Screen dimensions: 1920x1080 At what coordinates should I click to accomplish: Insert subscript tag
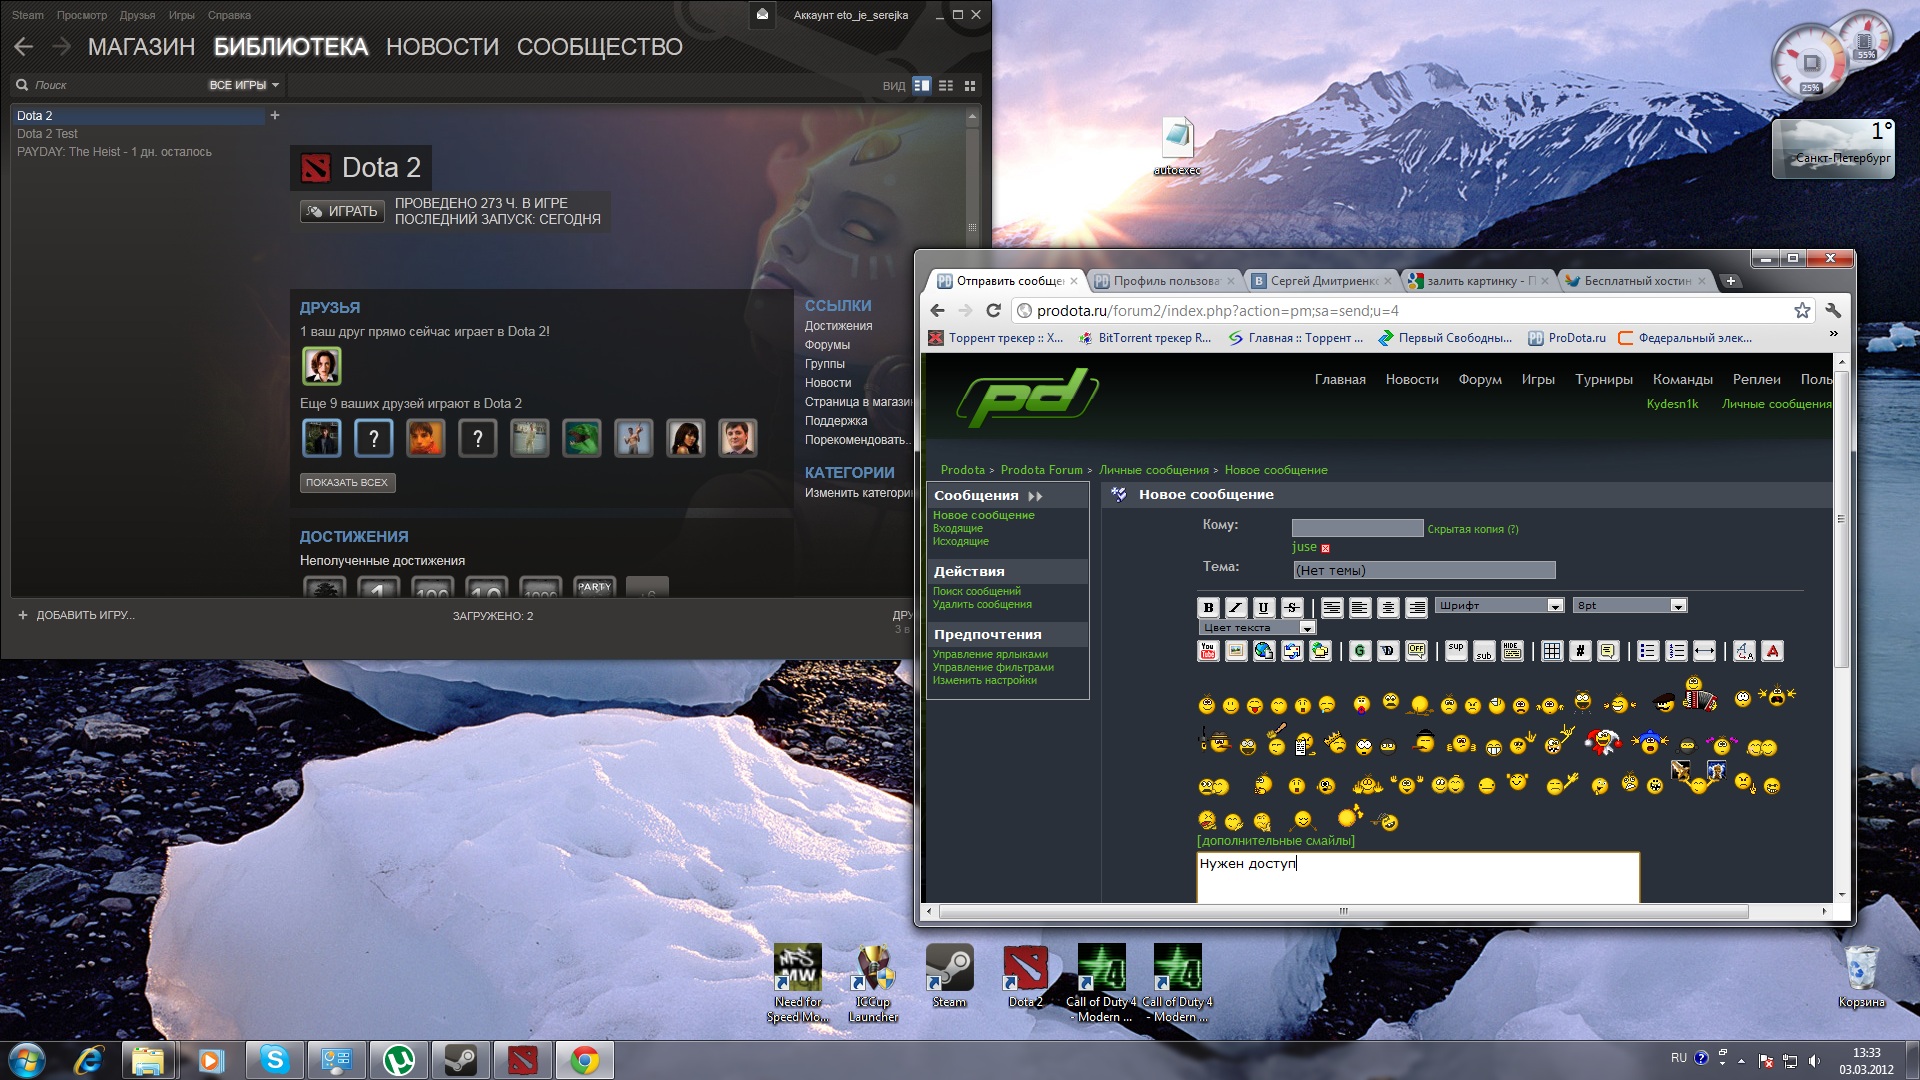[1484, 651]
